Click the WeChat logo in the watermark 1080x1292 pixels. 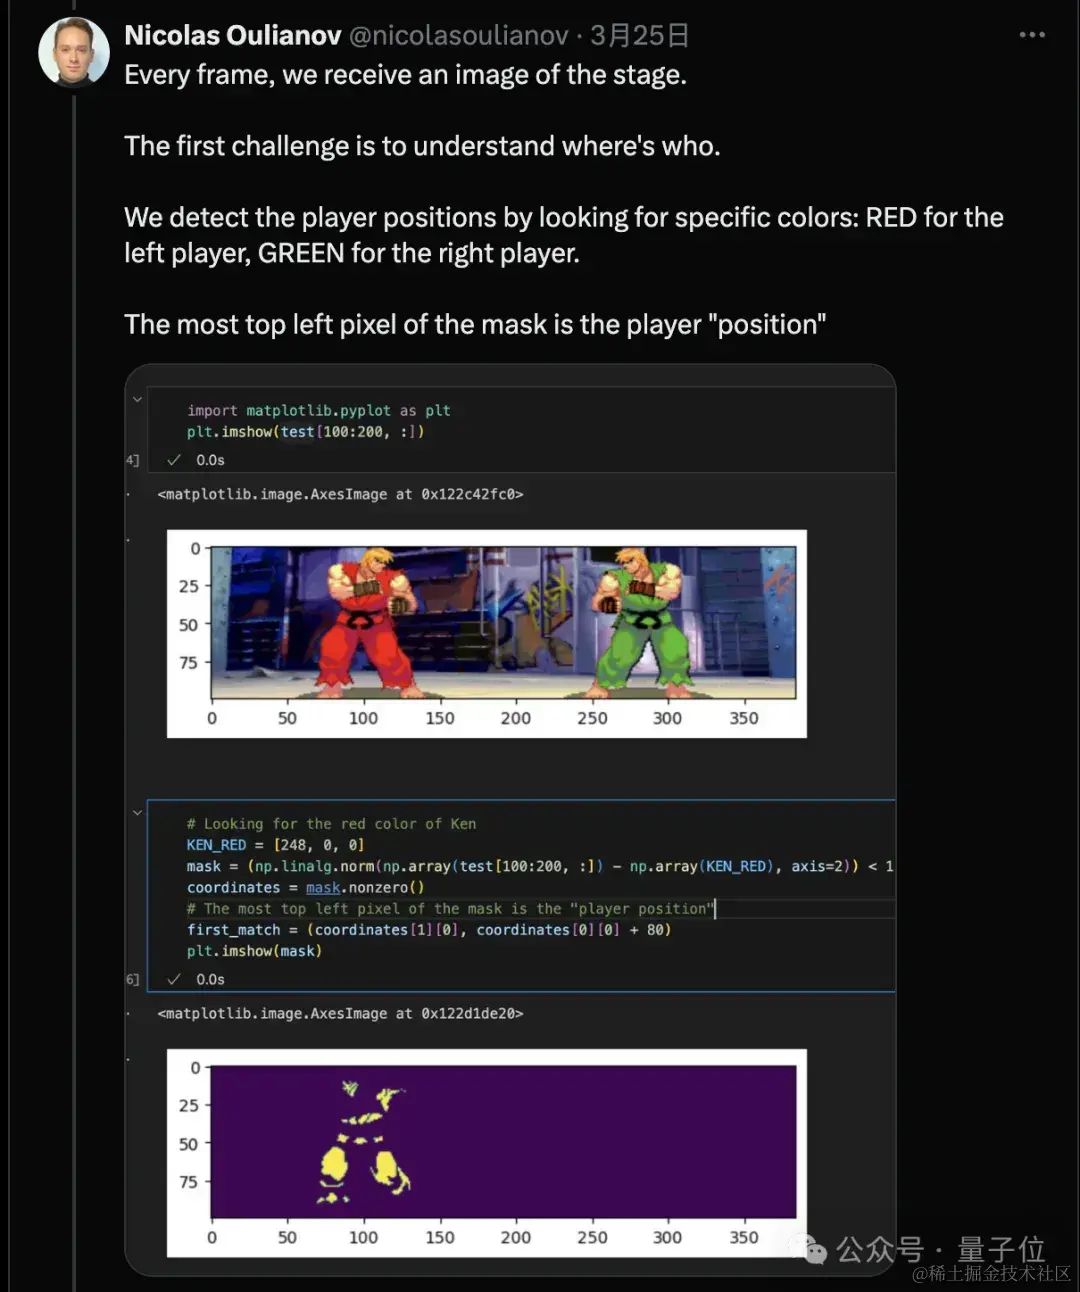(810, 1249)
